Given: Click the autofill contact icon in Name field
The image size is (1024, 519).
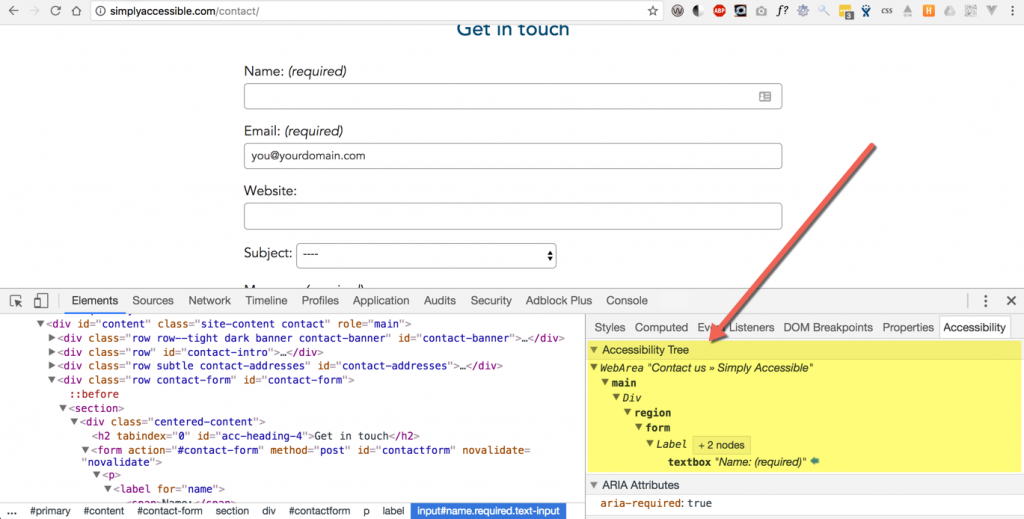Looking at the screenshot, I should pos(765,97).
